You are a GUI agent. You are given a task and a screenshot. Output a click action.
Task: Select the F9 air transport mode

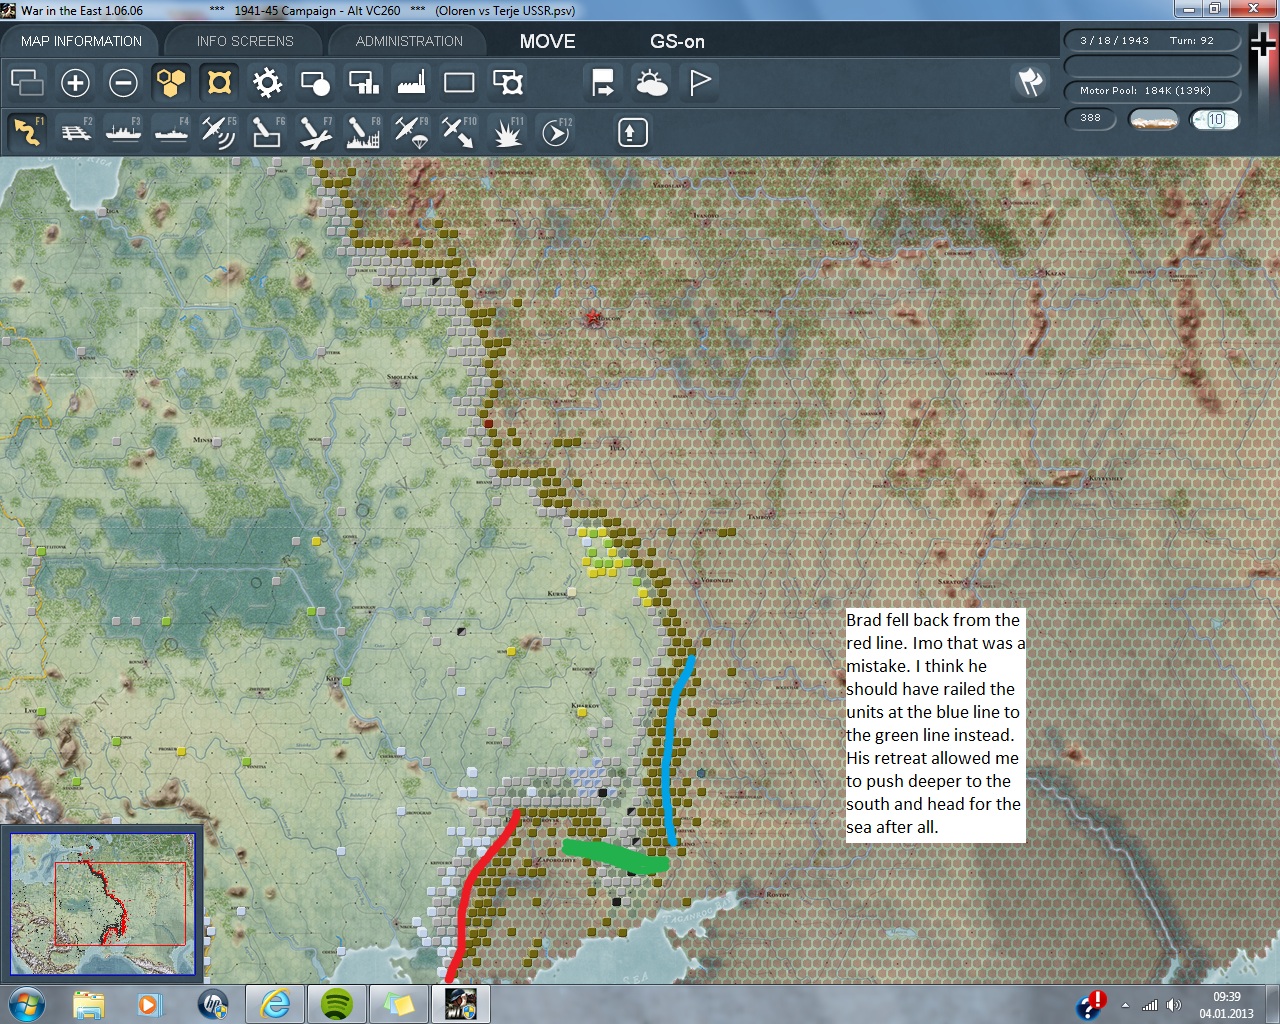[411, 131]
